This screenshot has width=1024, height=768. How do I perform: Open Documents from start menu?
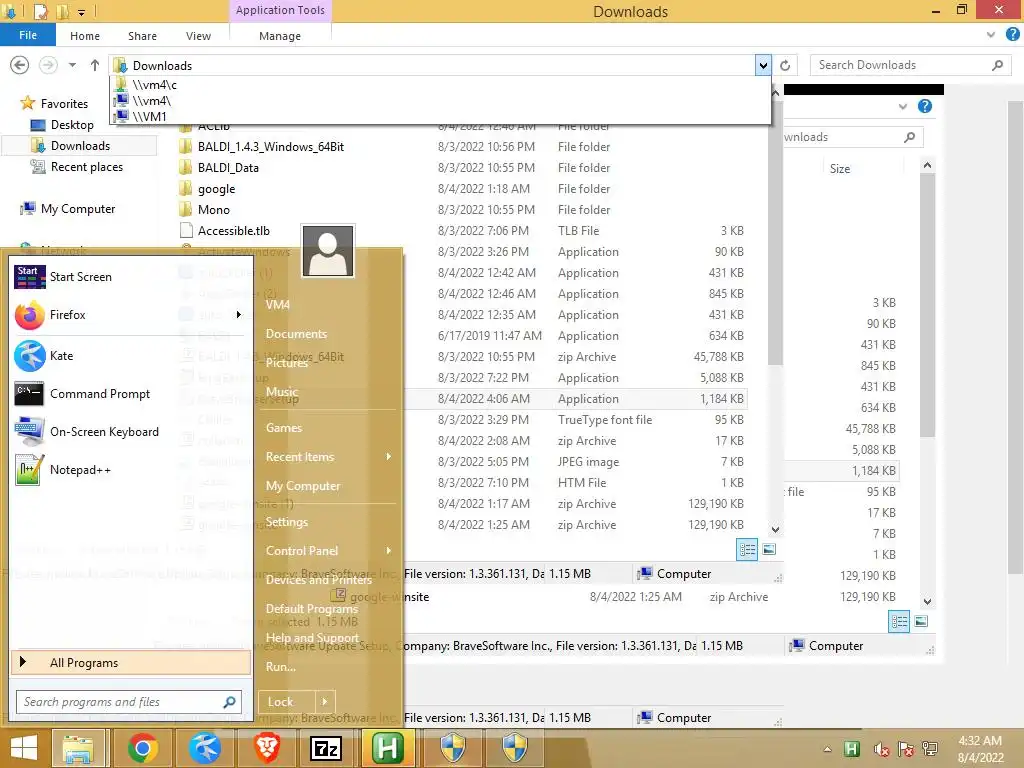coord(296,334)
